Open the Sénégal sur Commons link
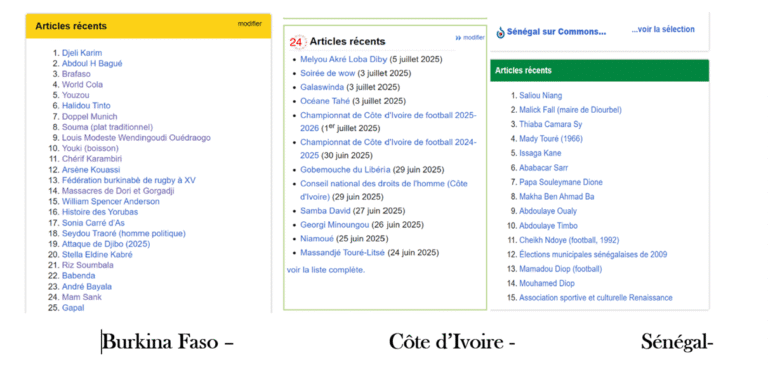The width and height of the screenshot is (768, 367). click(556, 32)
